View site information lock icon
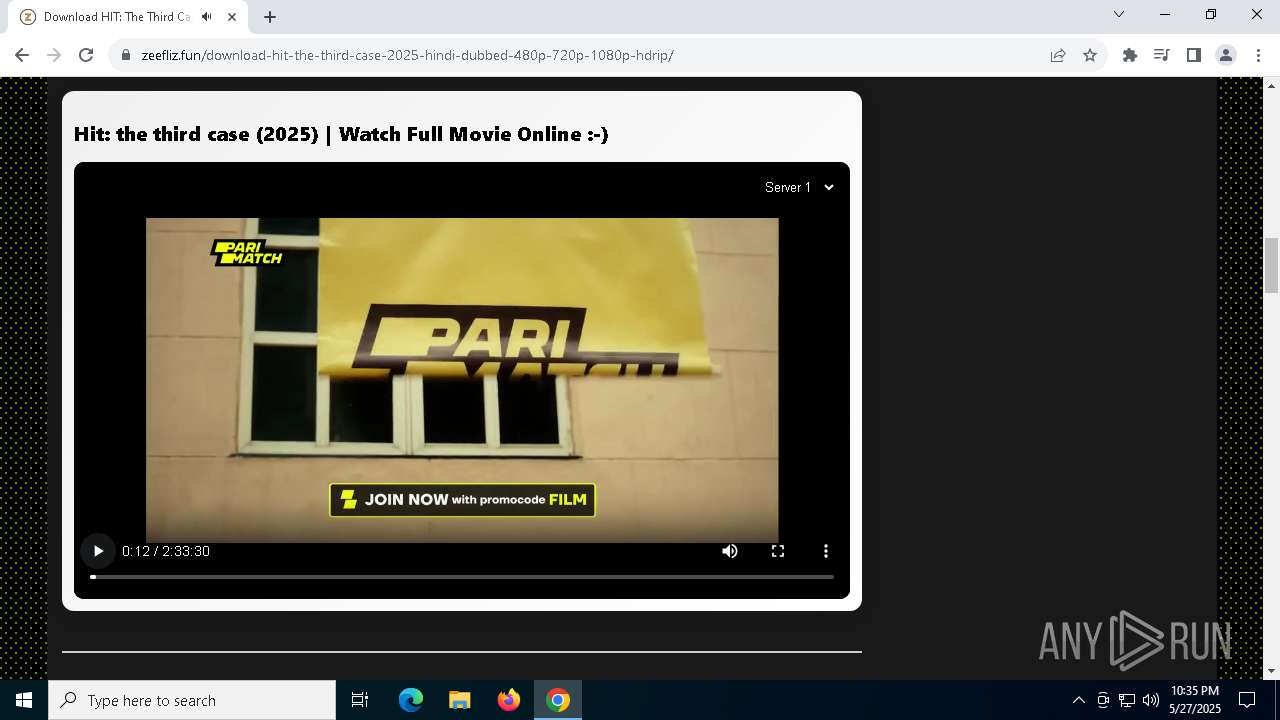 pos(126,55)
